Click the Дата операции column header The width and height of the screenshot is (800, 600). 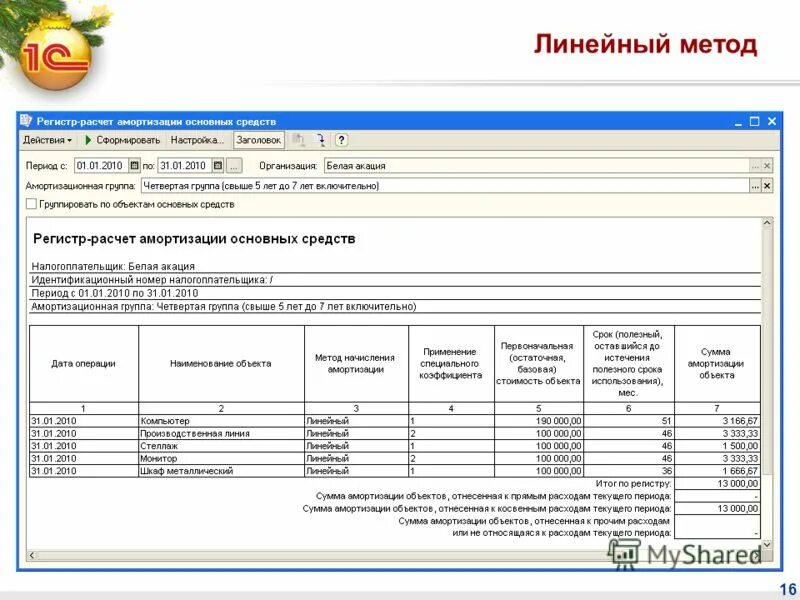(x=84, y=364)
